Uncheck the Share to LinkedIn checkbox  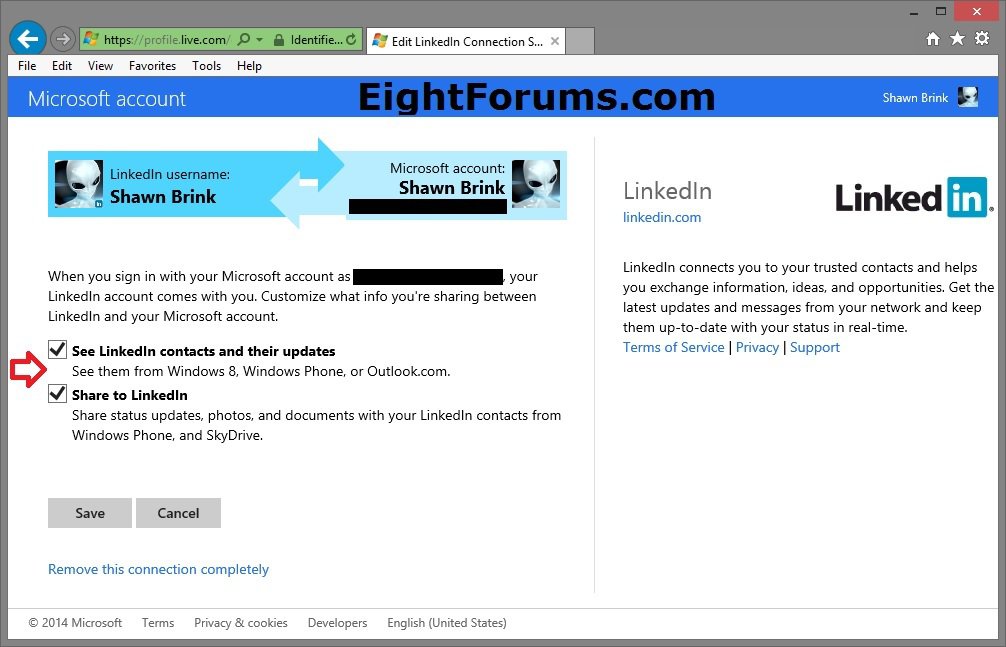(x=57, y=393)
